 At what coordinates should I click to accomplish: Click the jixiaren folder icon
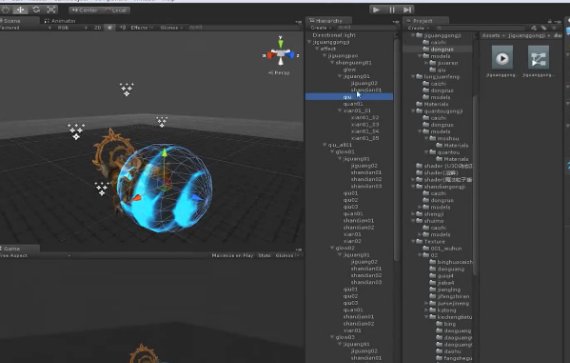pos(432,63)
